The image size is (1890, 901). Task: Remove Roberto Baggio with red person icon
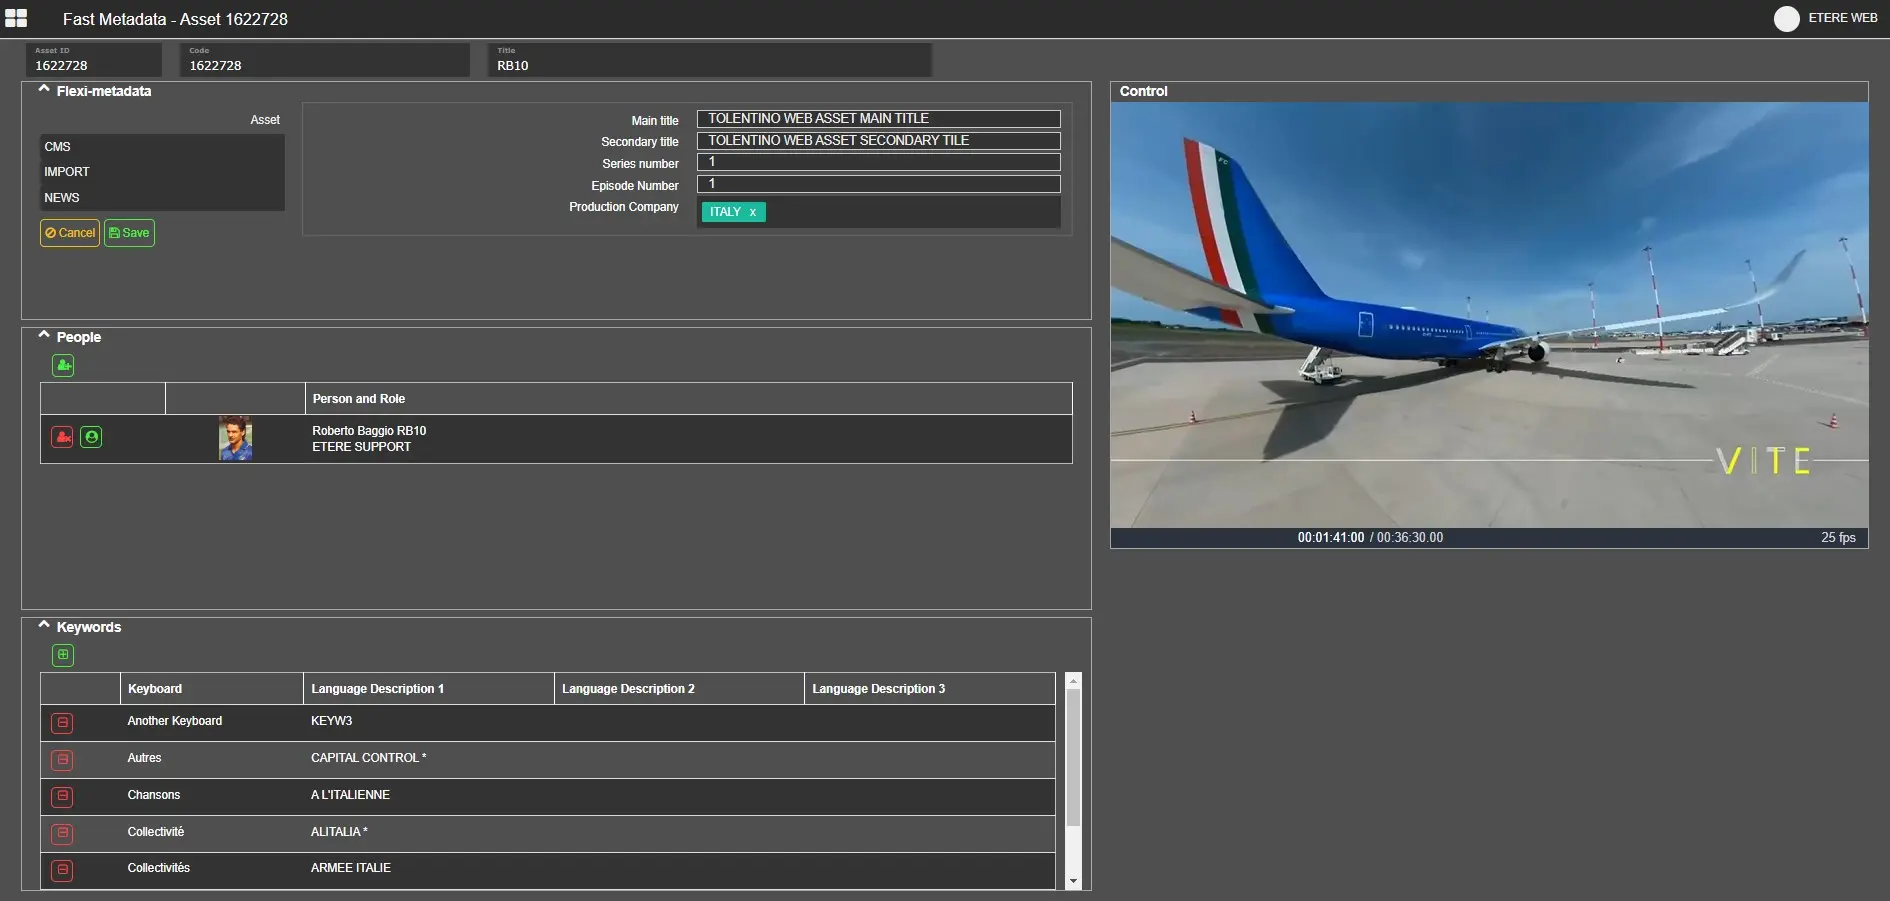click(62, 437)
